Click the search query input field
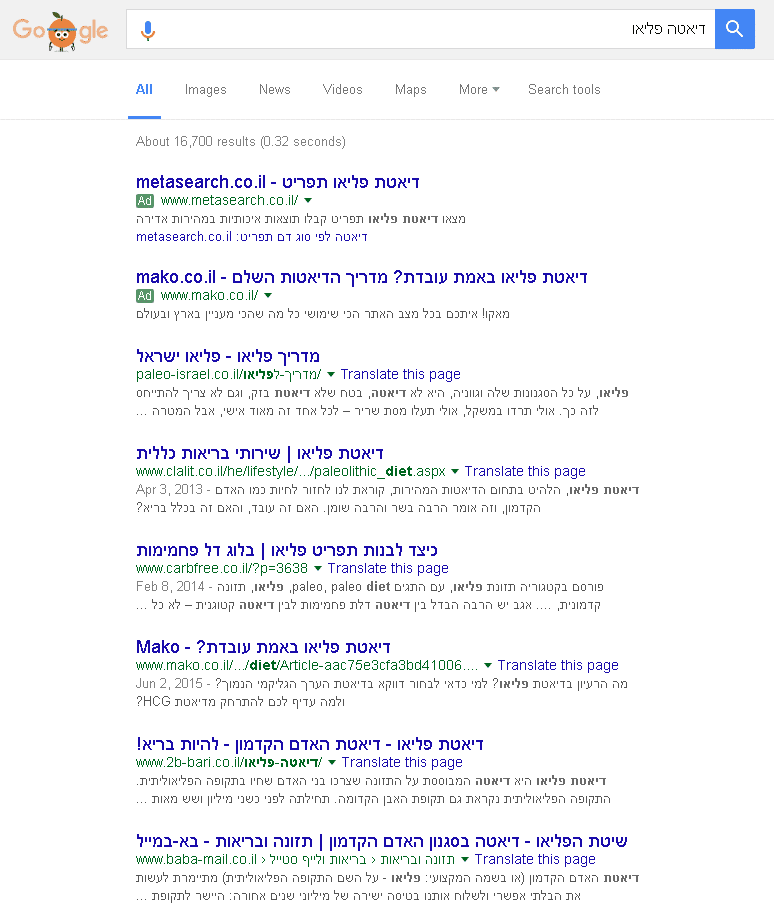Image resolution: width=774 pixels, height=910 pixels. 421,29
